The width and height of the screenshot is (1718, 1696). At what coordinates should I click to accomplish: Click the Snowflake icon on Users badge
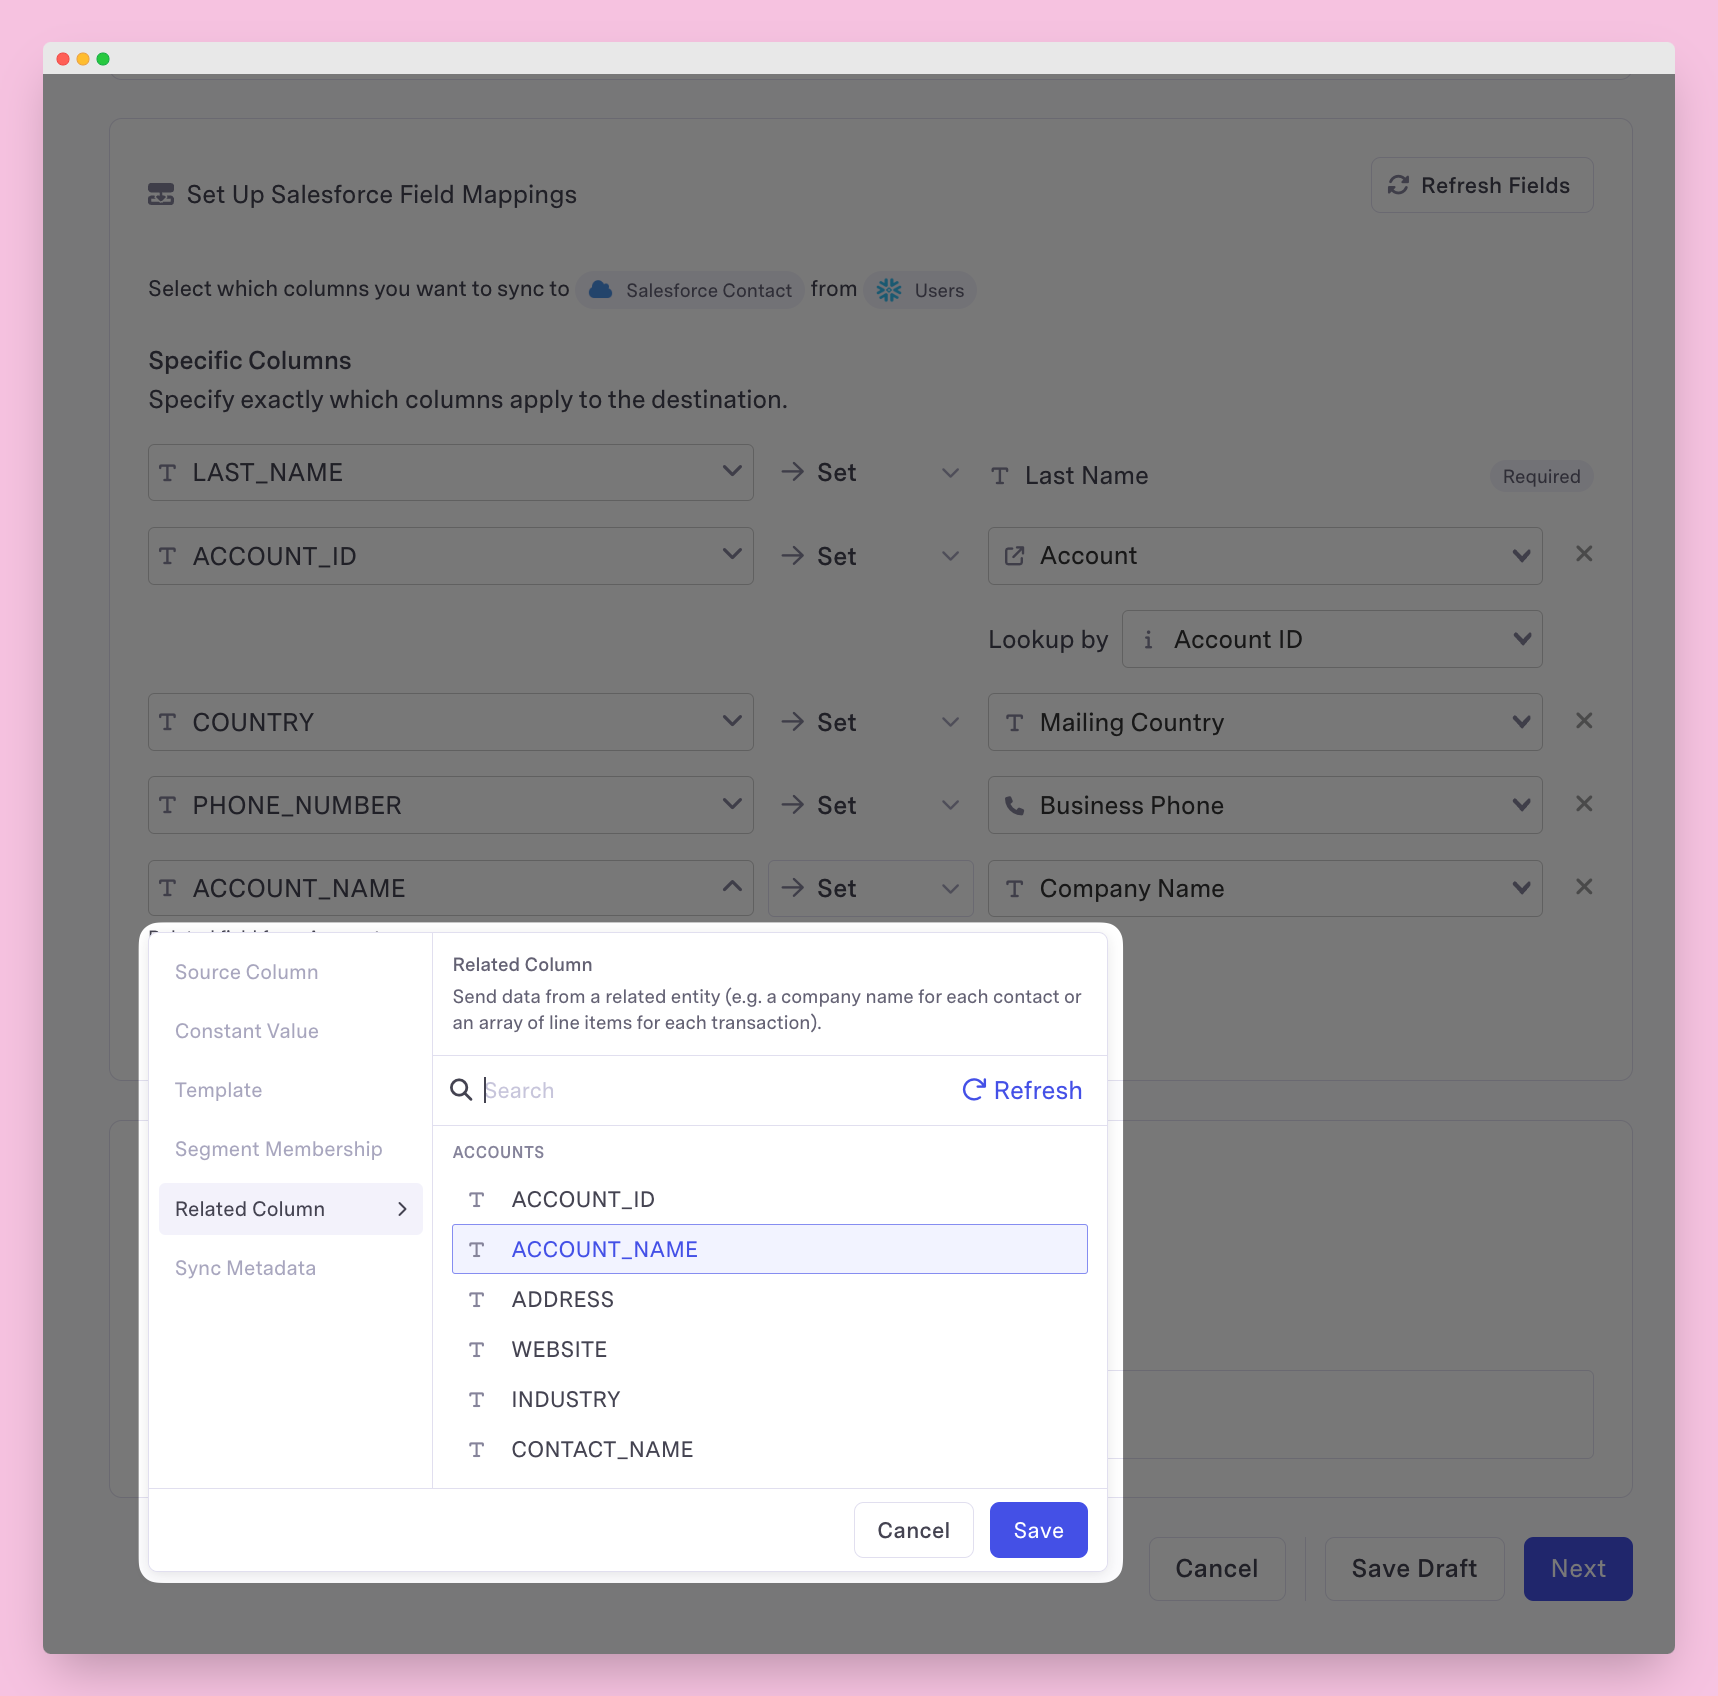889,290
